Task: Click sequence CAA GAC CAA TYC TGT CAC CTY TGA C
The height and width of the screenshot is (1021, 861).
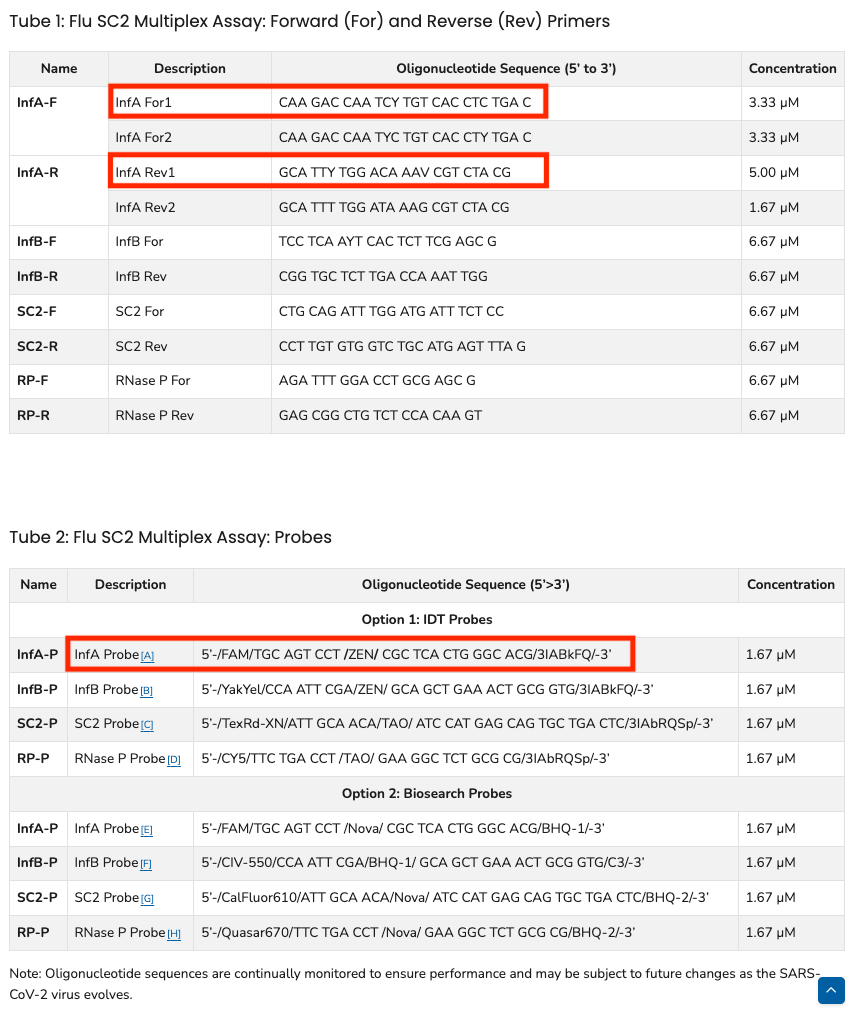Action: click(404, 137)
